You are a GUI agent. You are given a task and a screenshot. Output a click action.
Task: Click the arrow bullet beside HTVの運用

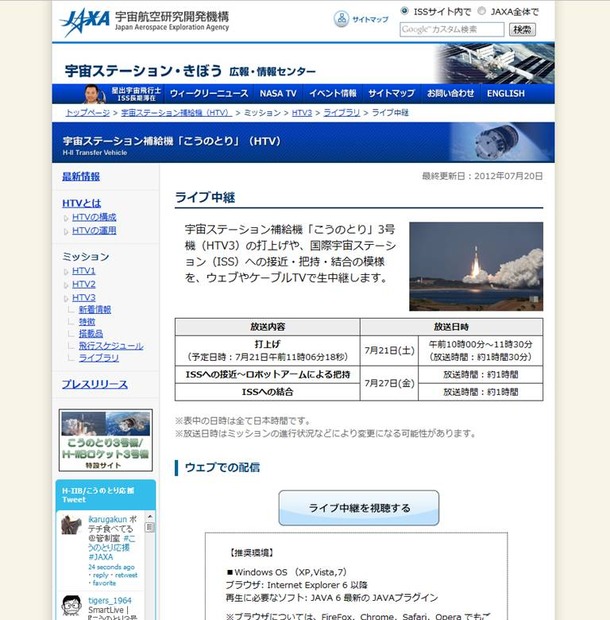[x=66, y=232]
